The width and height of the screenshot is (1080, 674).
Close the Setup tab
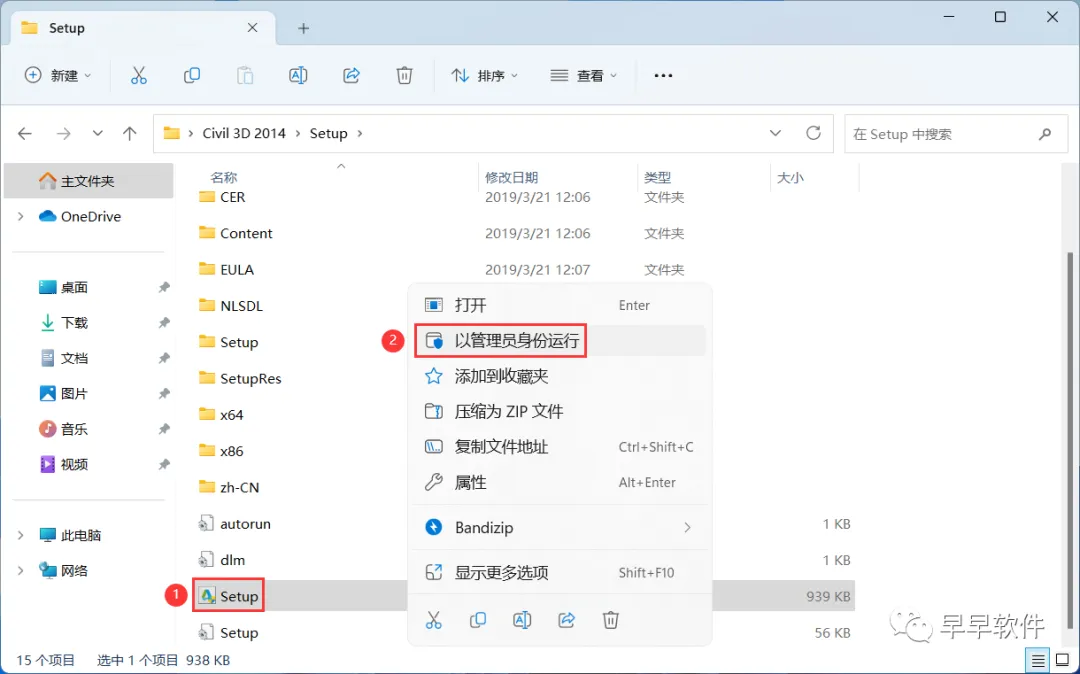coord(252,28)
